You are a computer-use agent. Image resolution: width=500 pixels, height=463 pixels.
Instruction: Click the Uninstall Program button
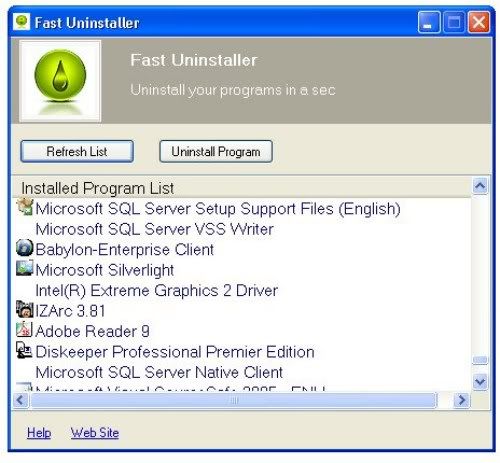[216, 151]
